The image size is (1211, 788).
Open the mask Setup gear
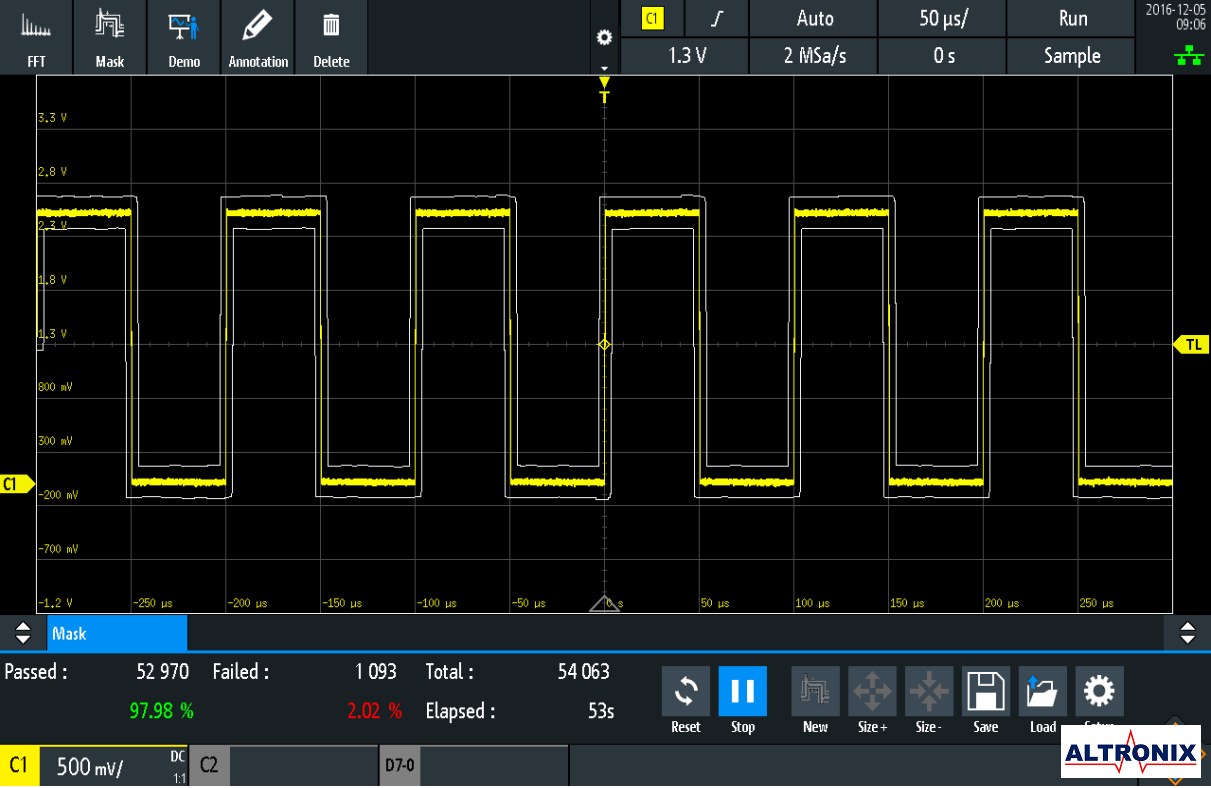(1100, 692)
